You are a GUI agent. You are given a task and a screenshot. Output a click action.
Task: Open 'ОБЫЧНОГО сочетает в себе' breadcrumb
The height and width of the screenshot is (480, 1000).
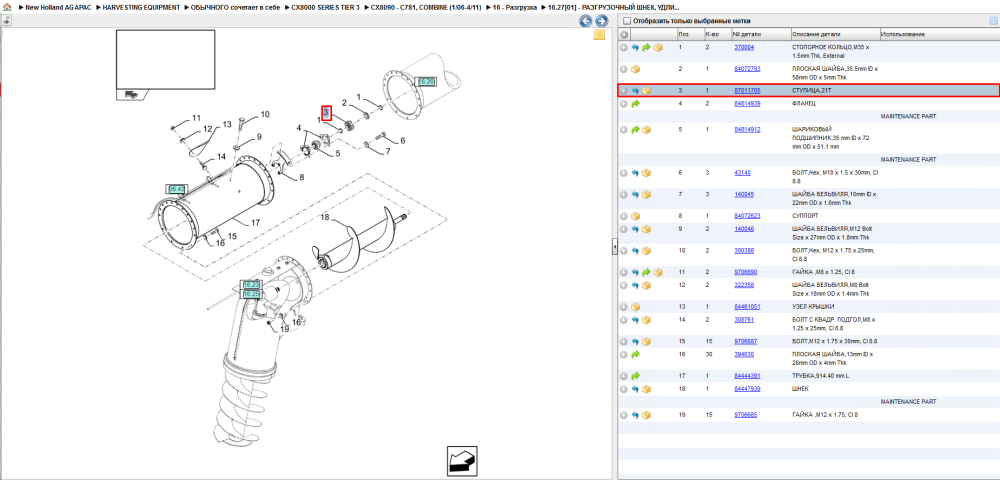click(x=236, y=7)
